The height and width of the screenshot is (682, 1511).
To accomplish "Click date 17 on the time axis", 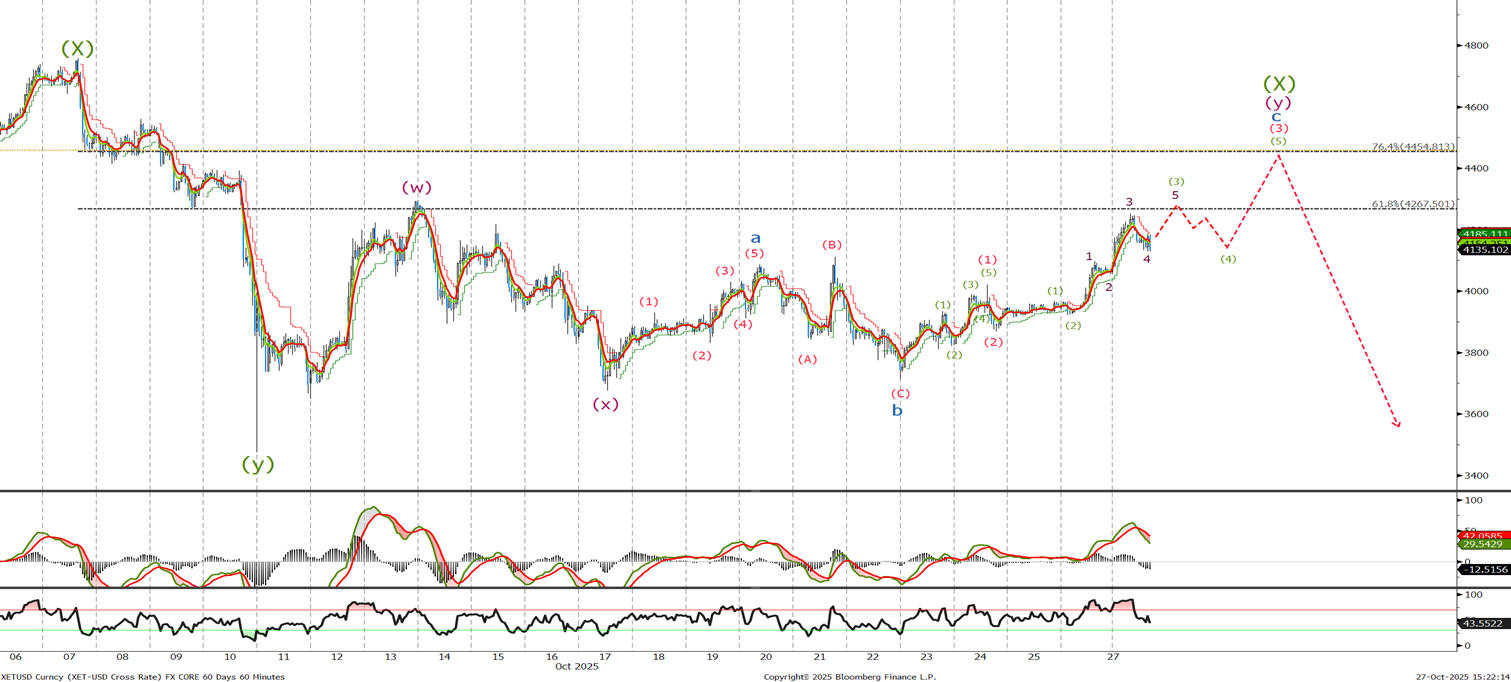I will (605, 657).
